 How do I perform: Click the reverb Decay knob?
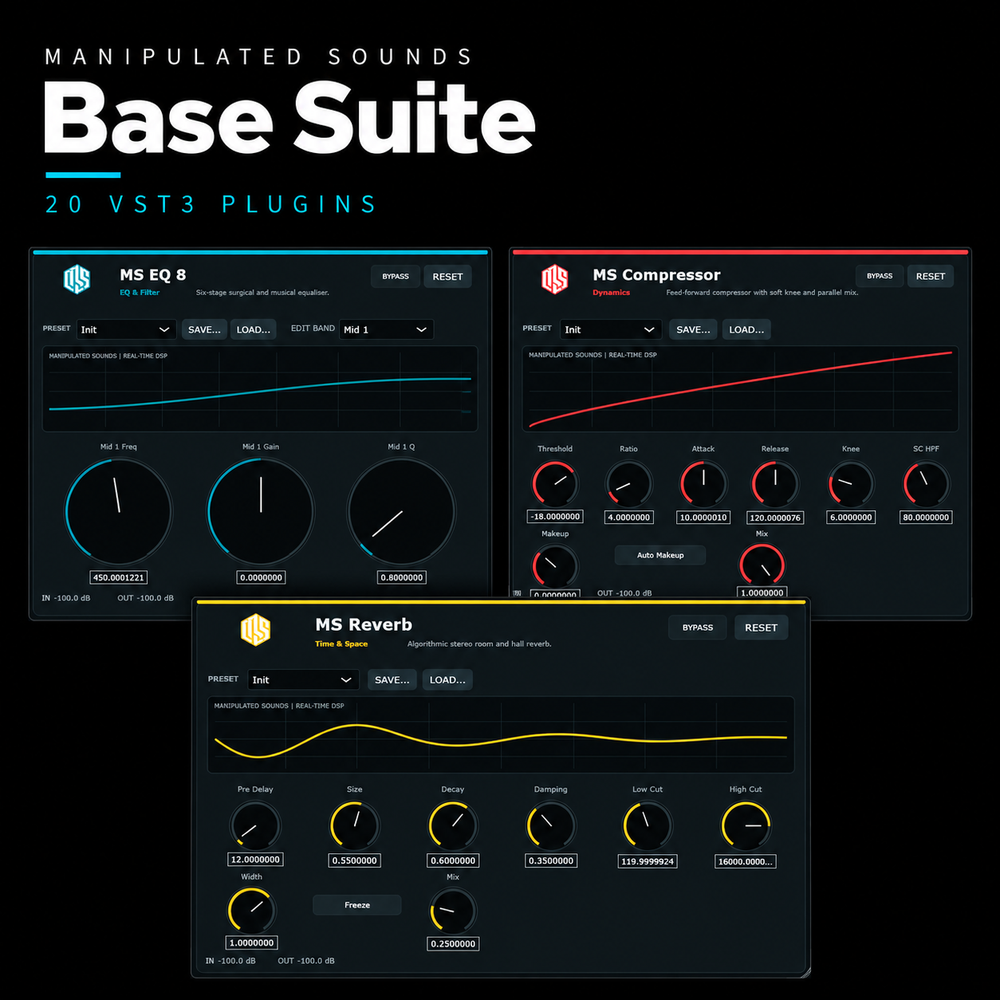click(x=453, y=826)
